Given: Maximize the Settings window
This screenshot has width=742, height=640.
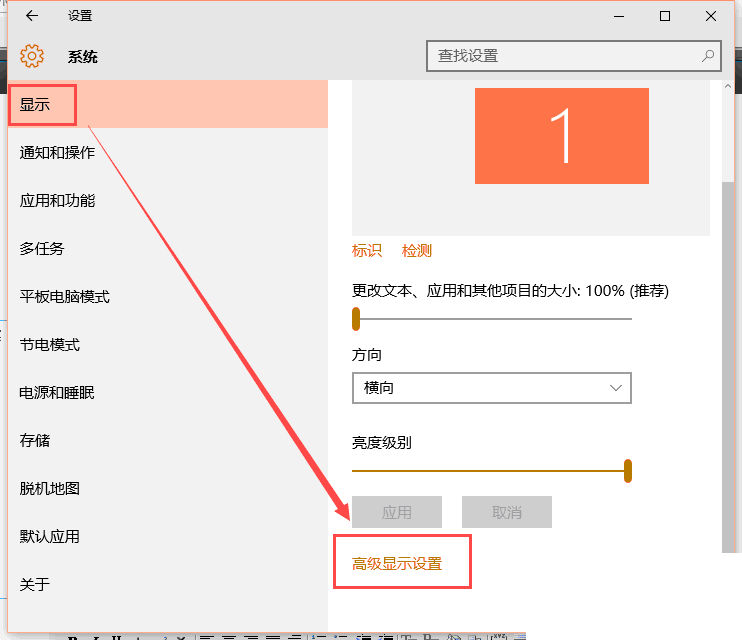Looking at the screenshot, I should coord(665,16).
